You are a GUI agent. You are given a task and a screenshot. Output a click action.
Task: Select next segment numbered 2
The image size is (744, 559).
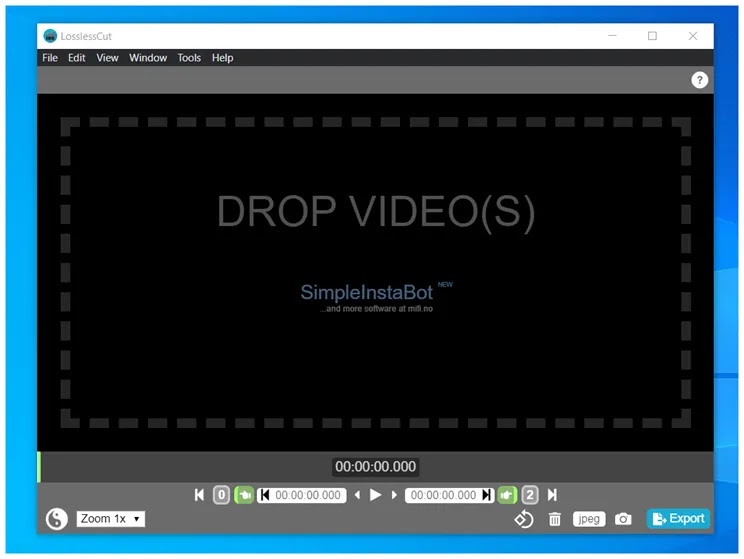click(x=530, y=495)
